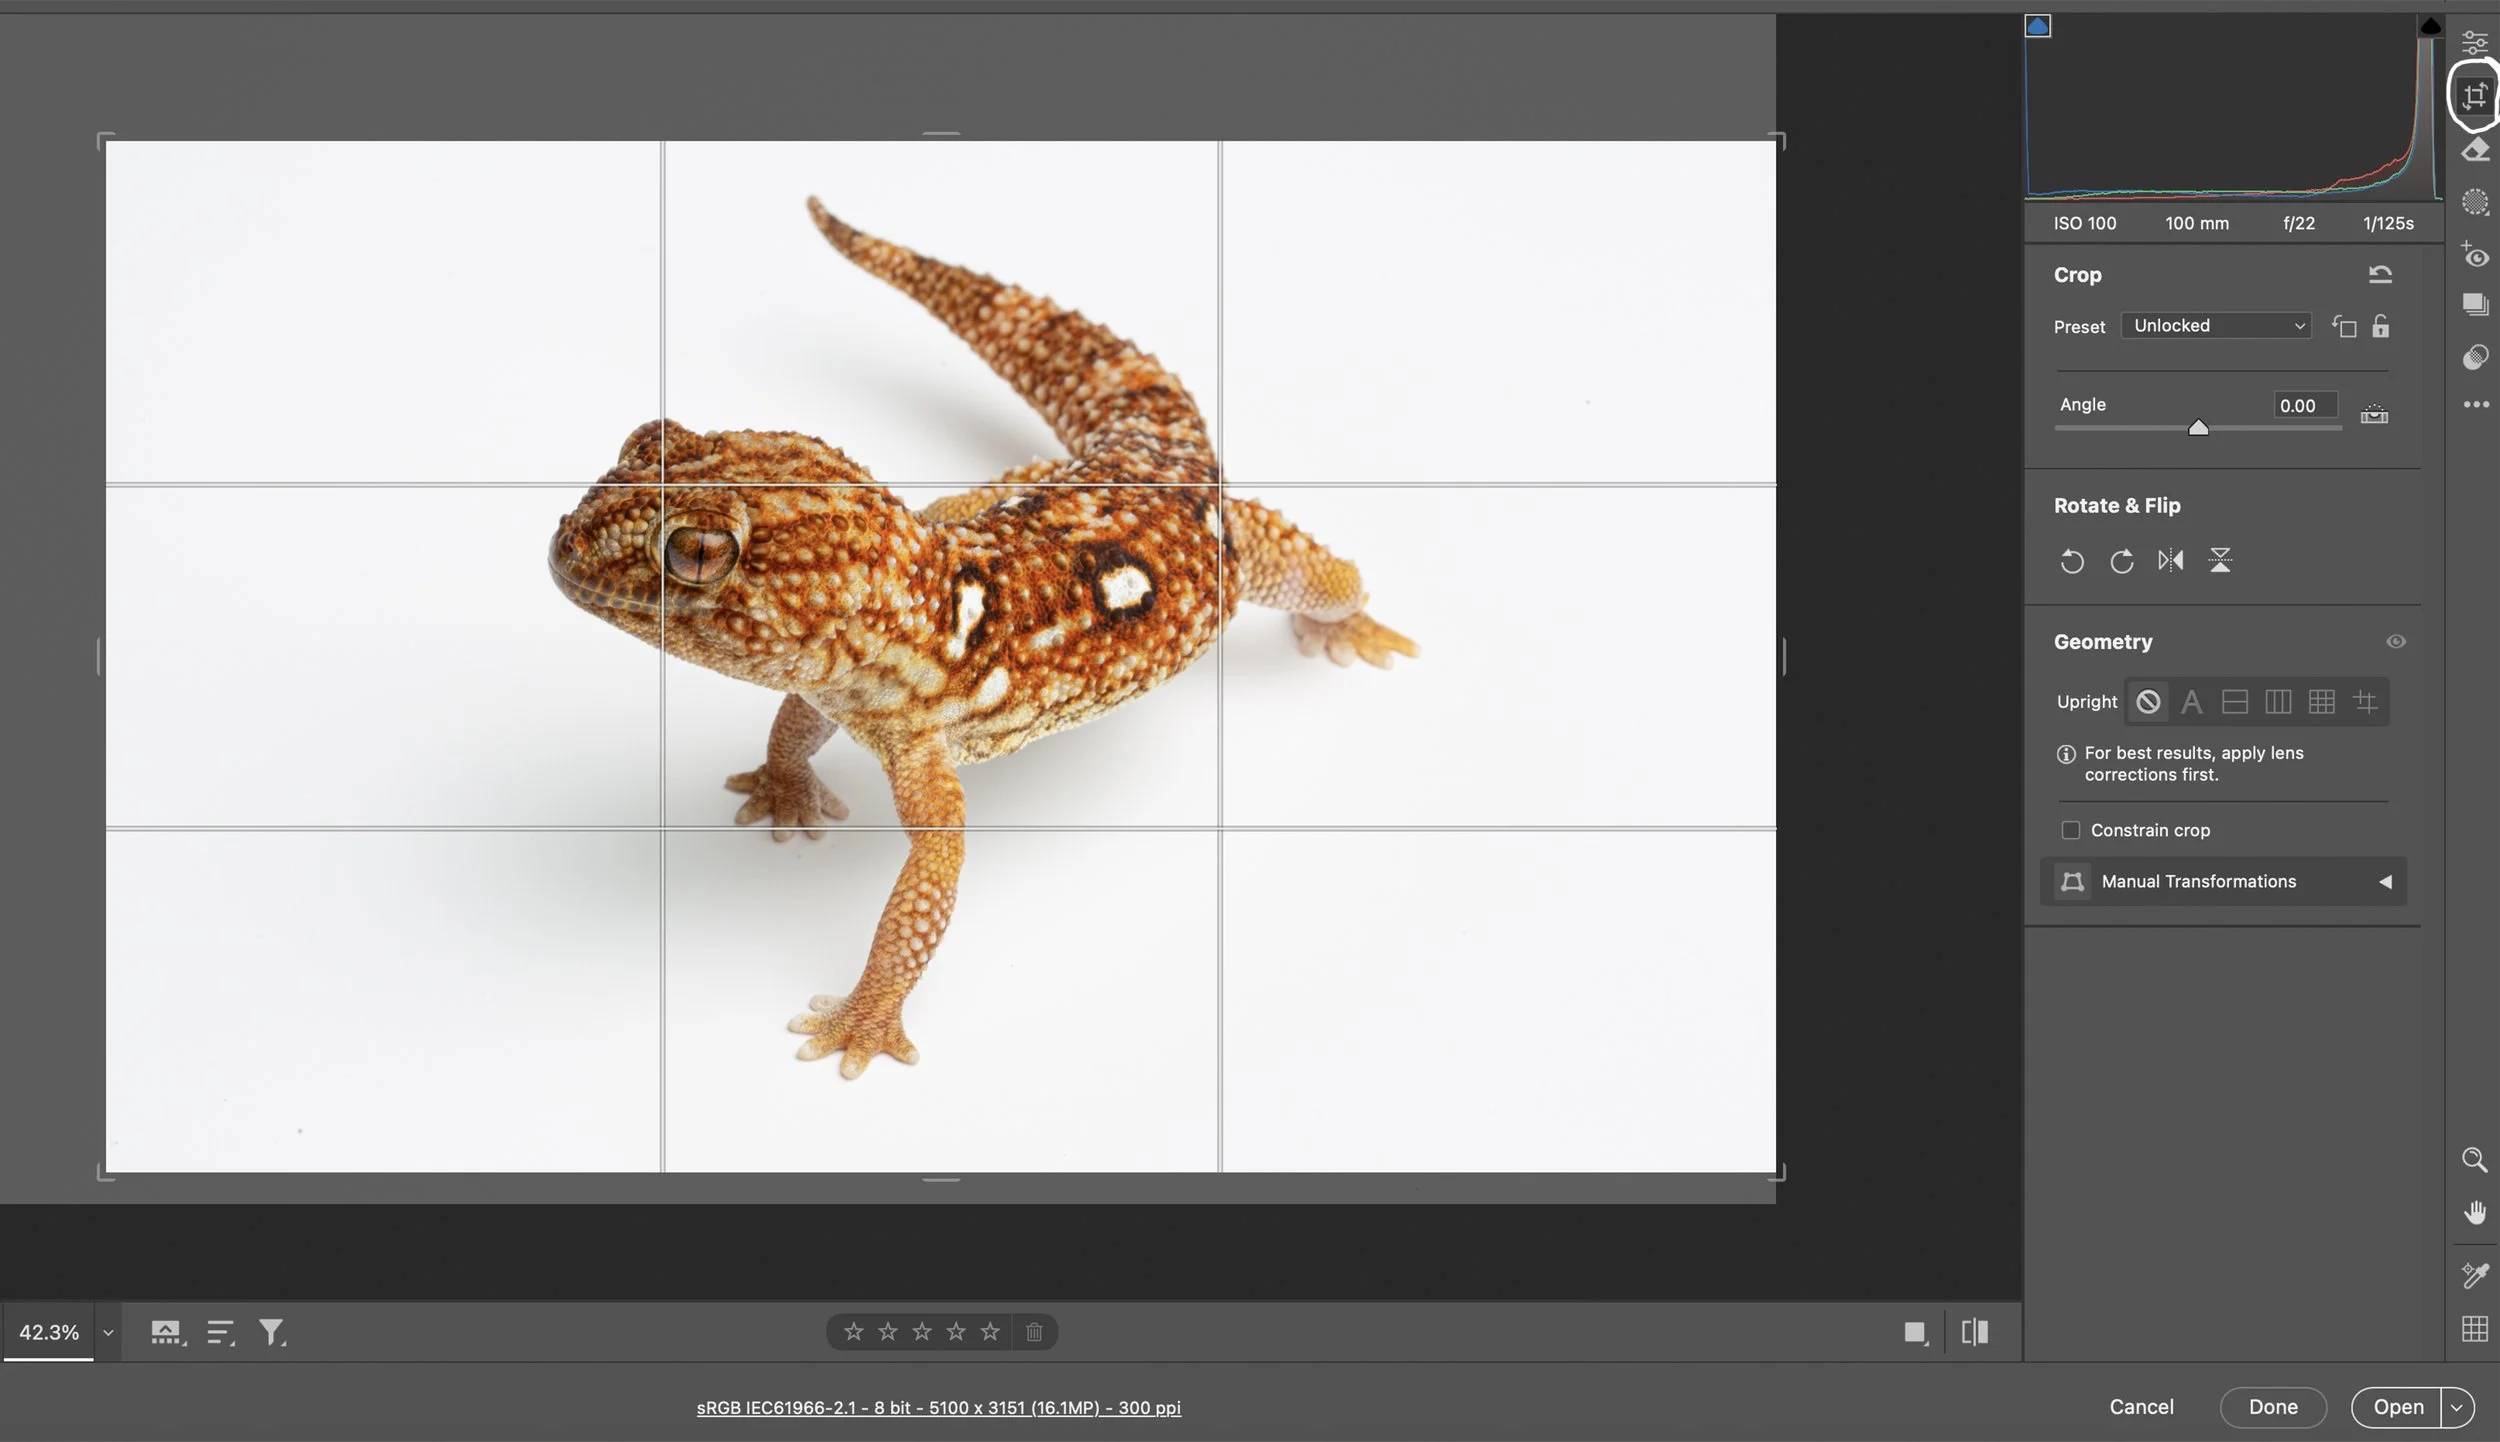Enable Constrain crop checkbox
2500x1442 pixels.
pyautogui.click(x=2071, y=830)
